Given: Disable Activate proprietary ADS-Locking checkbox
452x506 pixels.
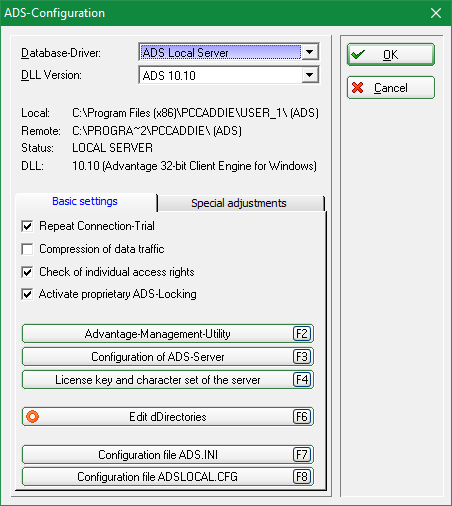Looking at the screenshot, I should pyautogui.click(x=27, y=294).
